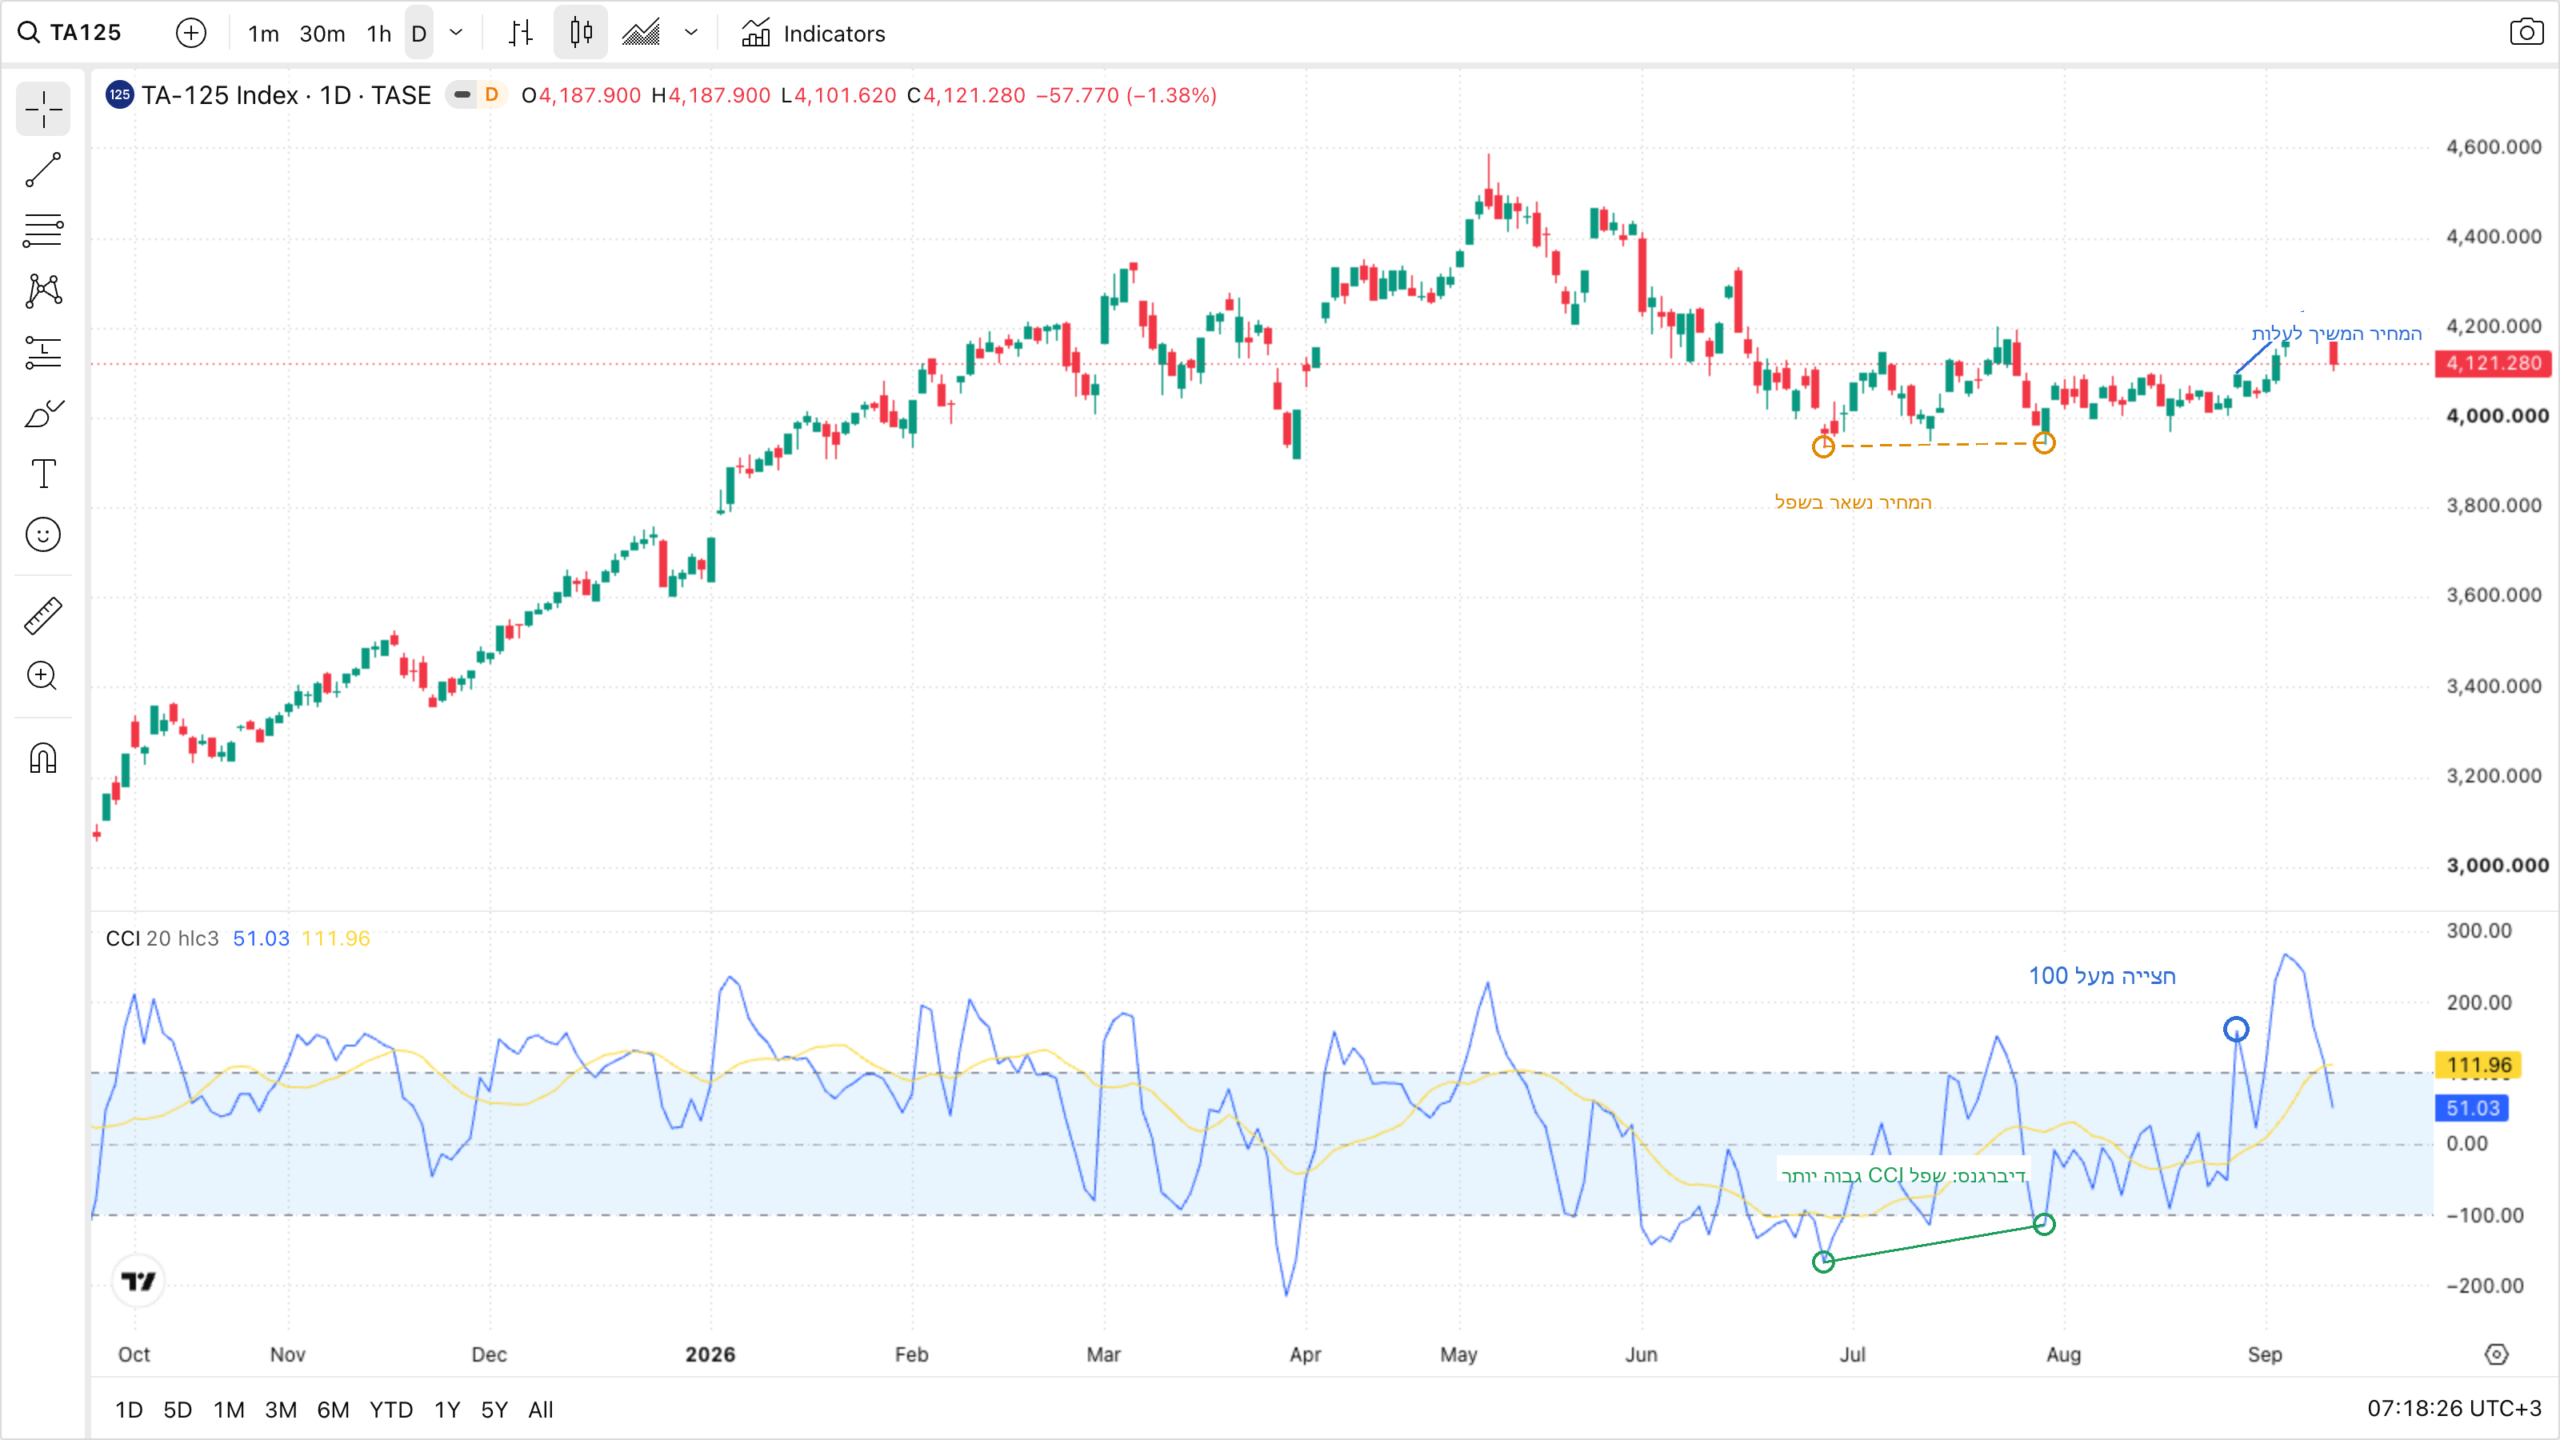The height and width of the screenshot is (1440, 2560).
Task: Select the horizontal lines Fibonacci tool
Action: pos(43,230)
